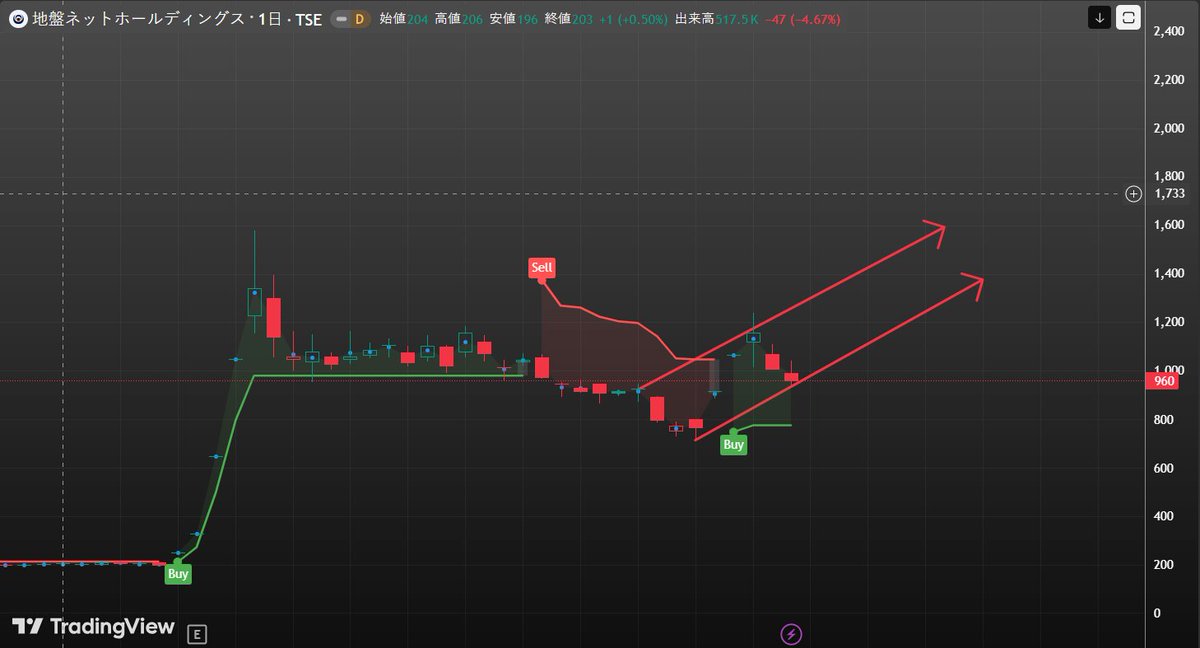Open the TradingView logo link
This screenshot has width=1200, height=648.
pos(93,626)
